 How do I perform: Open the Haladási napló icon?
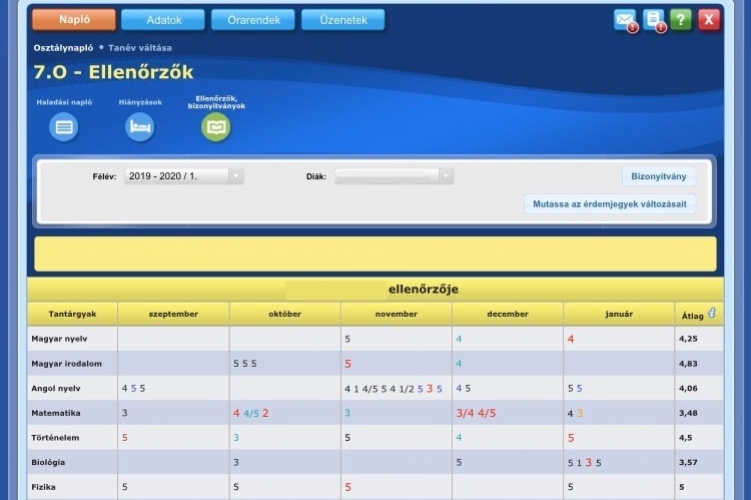(65, 127)
